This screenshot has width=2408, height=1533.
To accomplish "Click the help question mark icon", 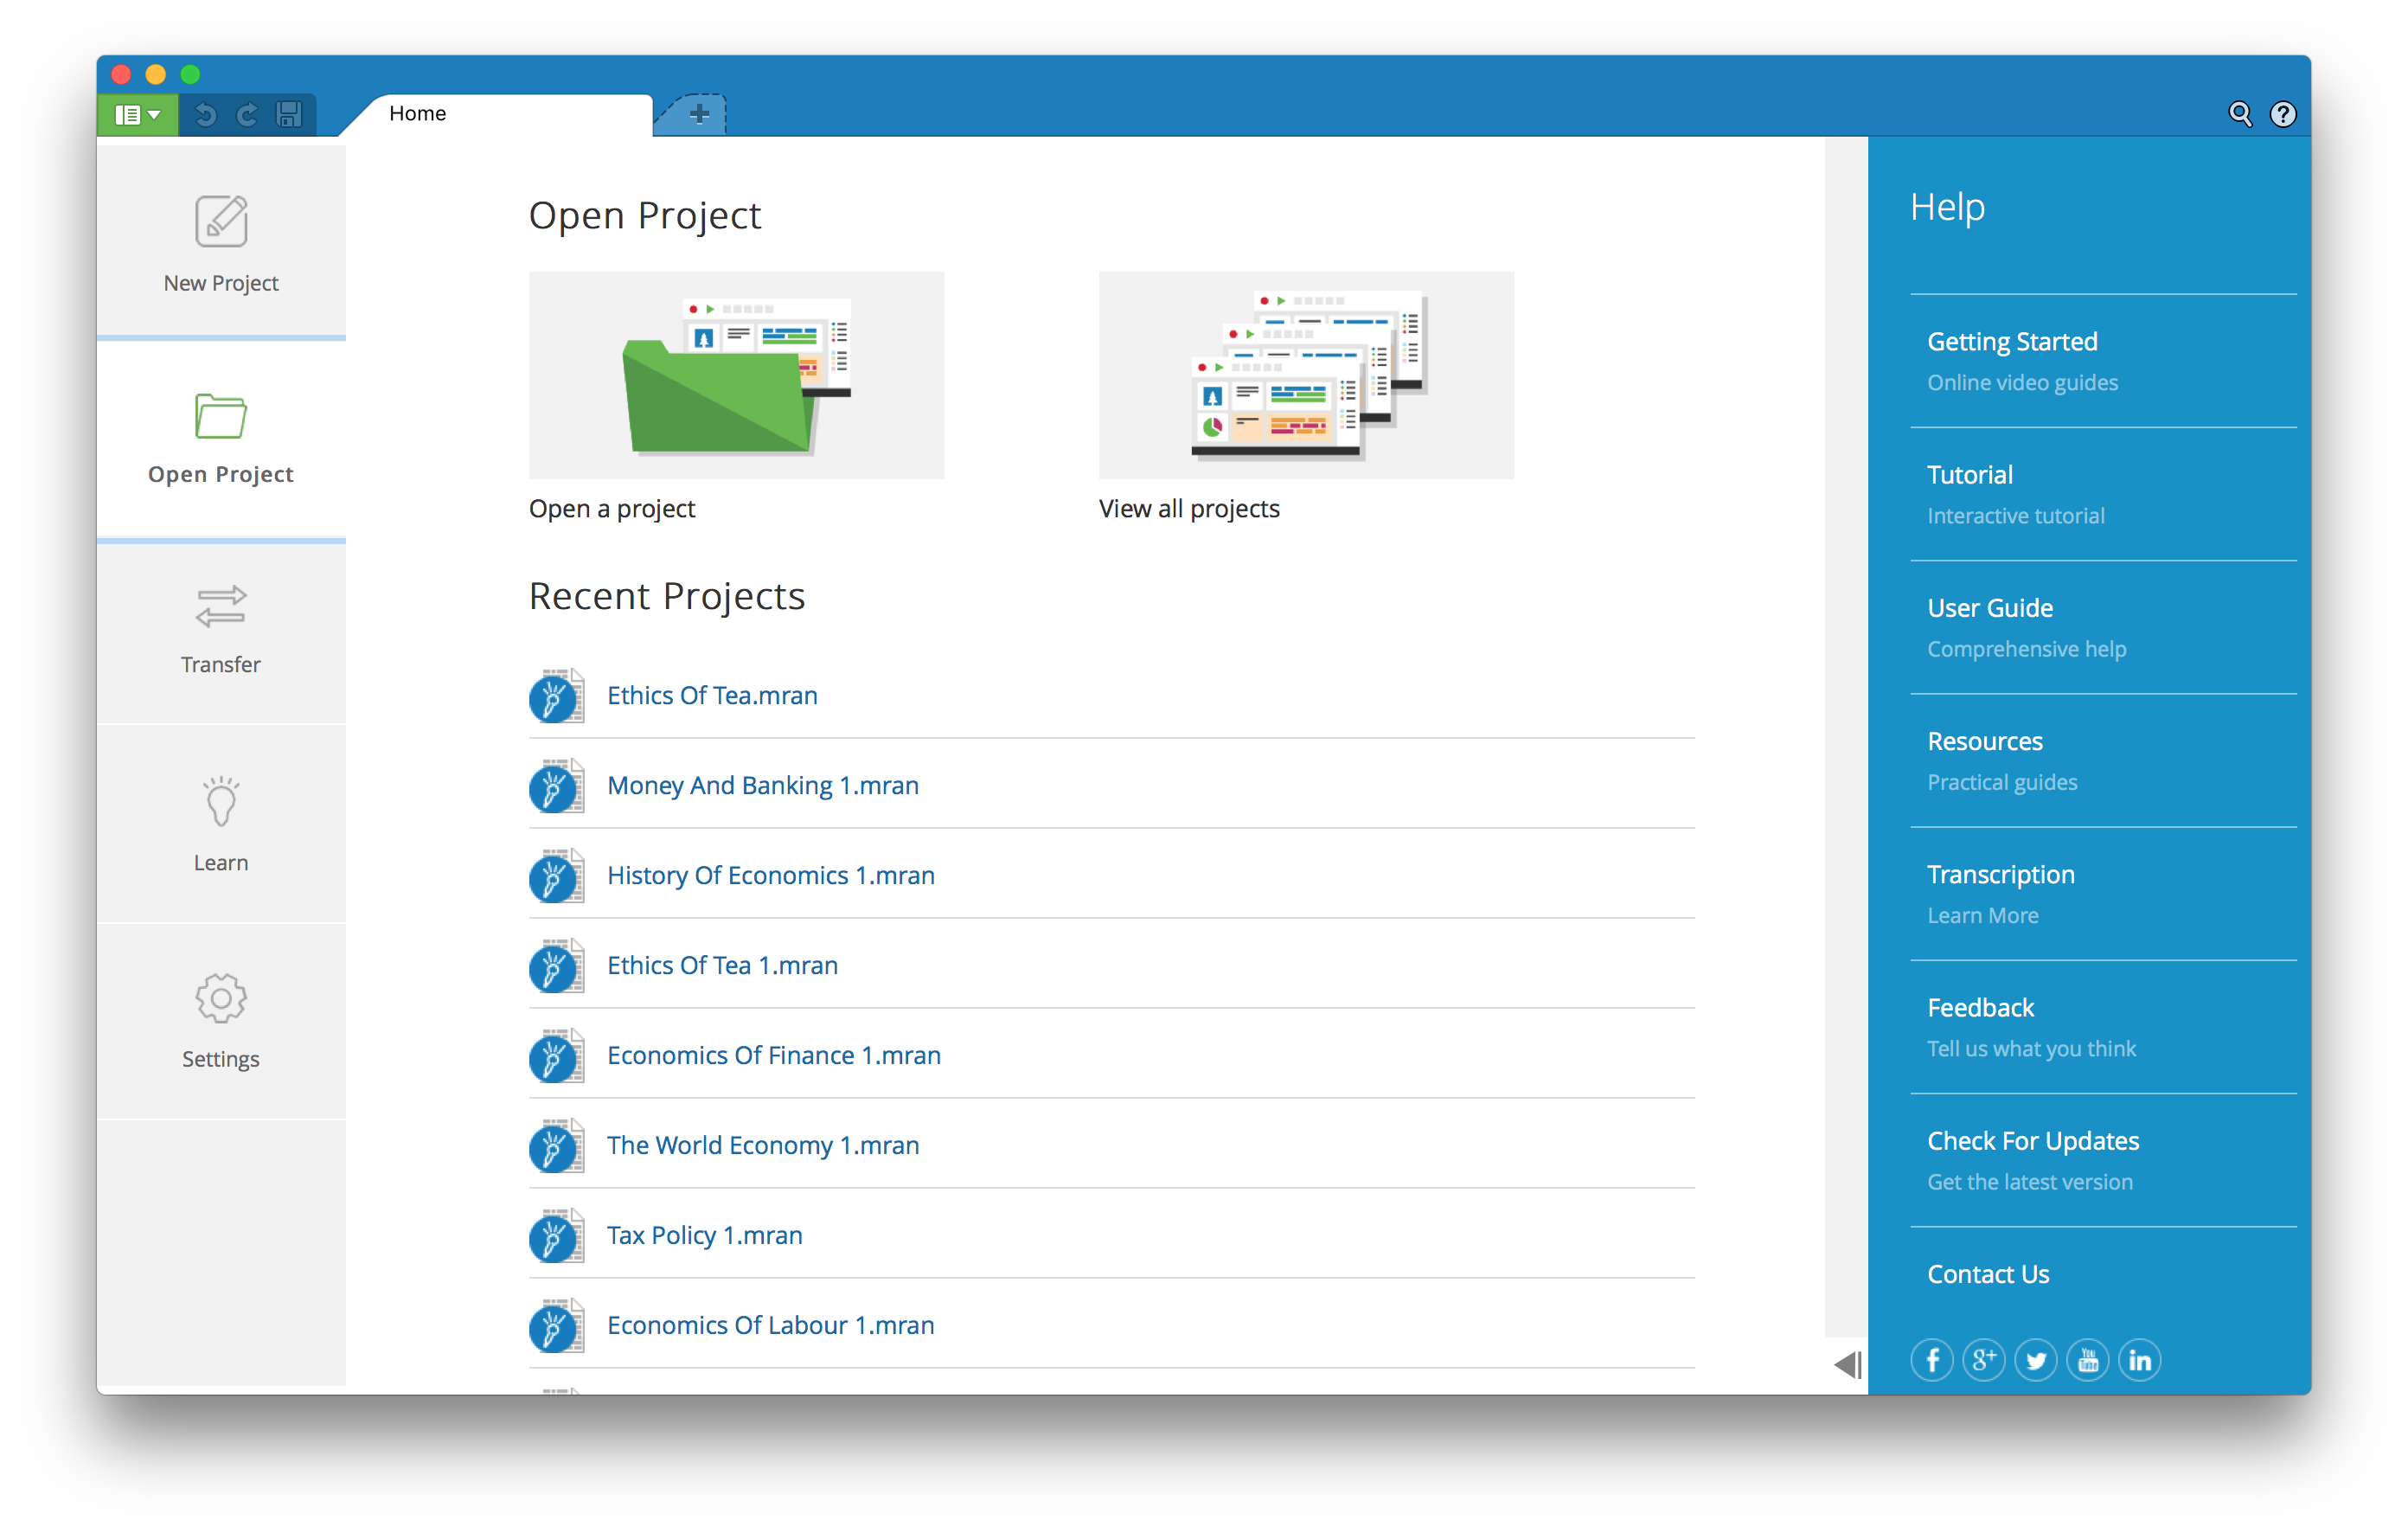I will coord(2283,115).
